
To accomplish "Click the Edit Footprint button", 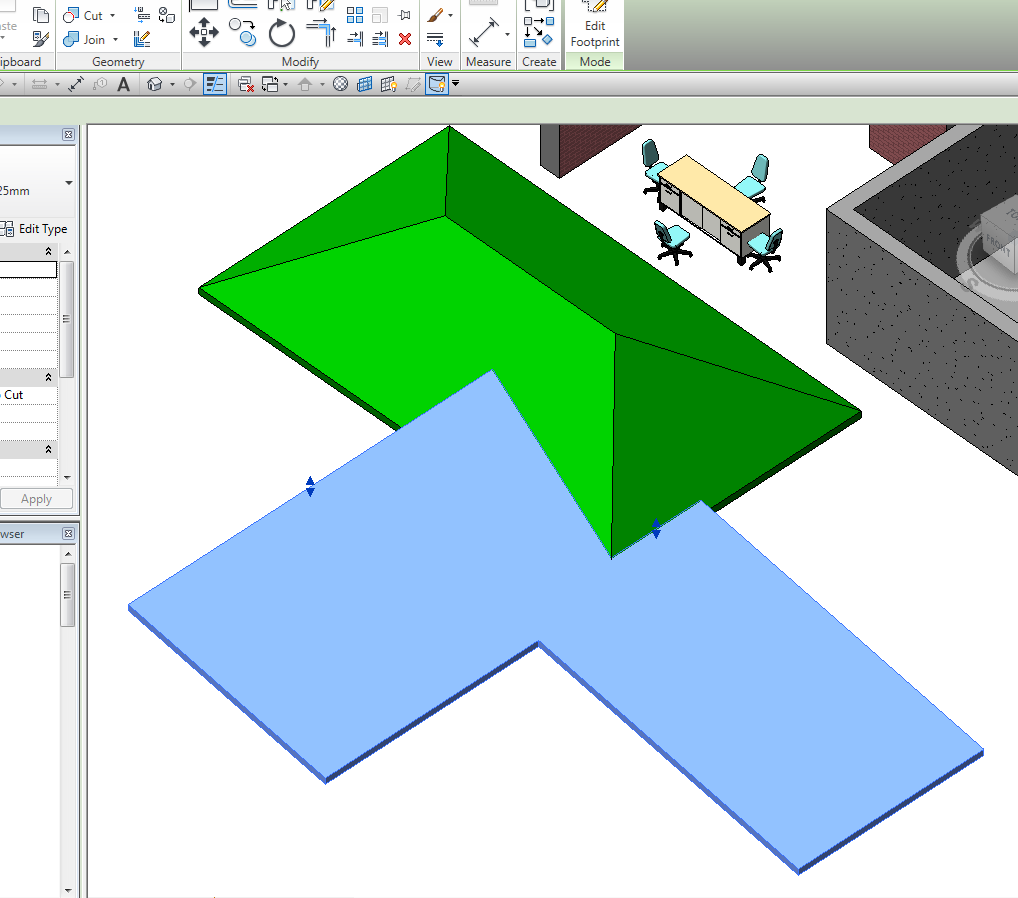I will 595,25.
